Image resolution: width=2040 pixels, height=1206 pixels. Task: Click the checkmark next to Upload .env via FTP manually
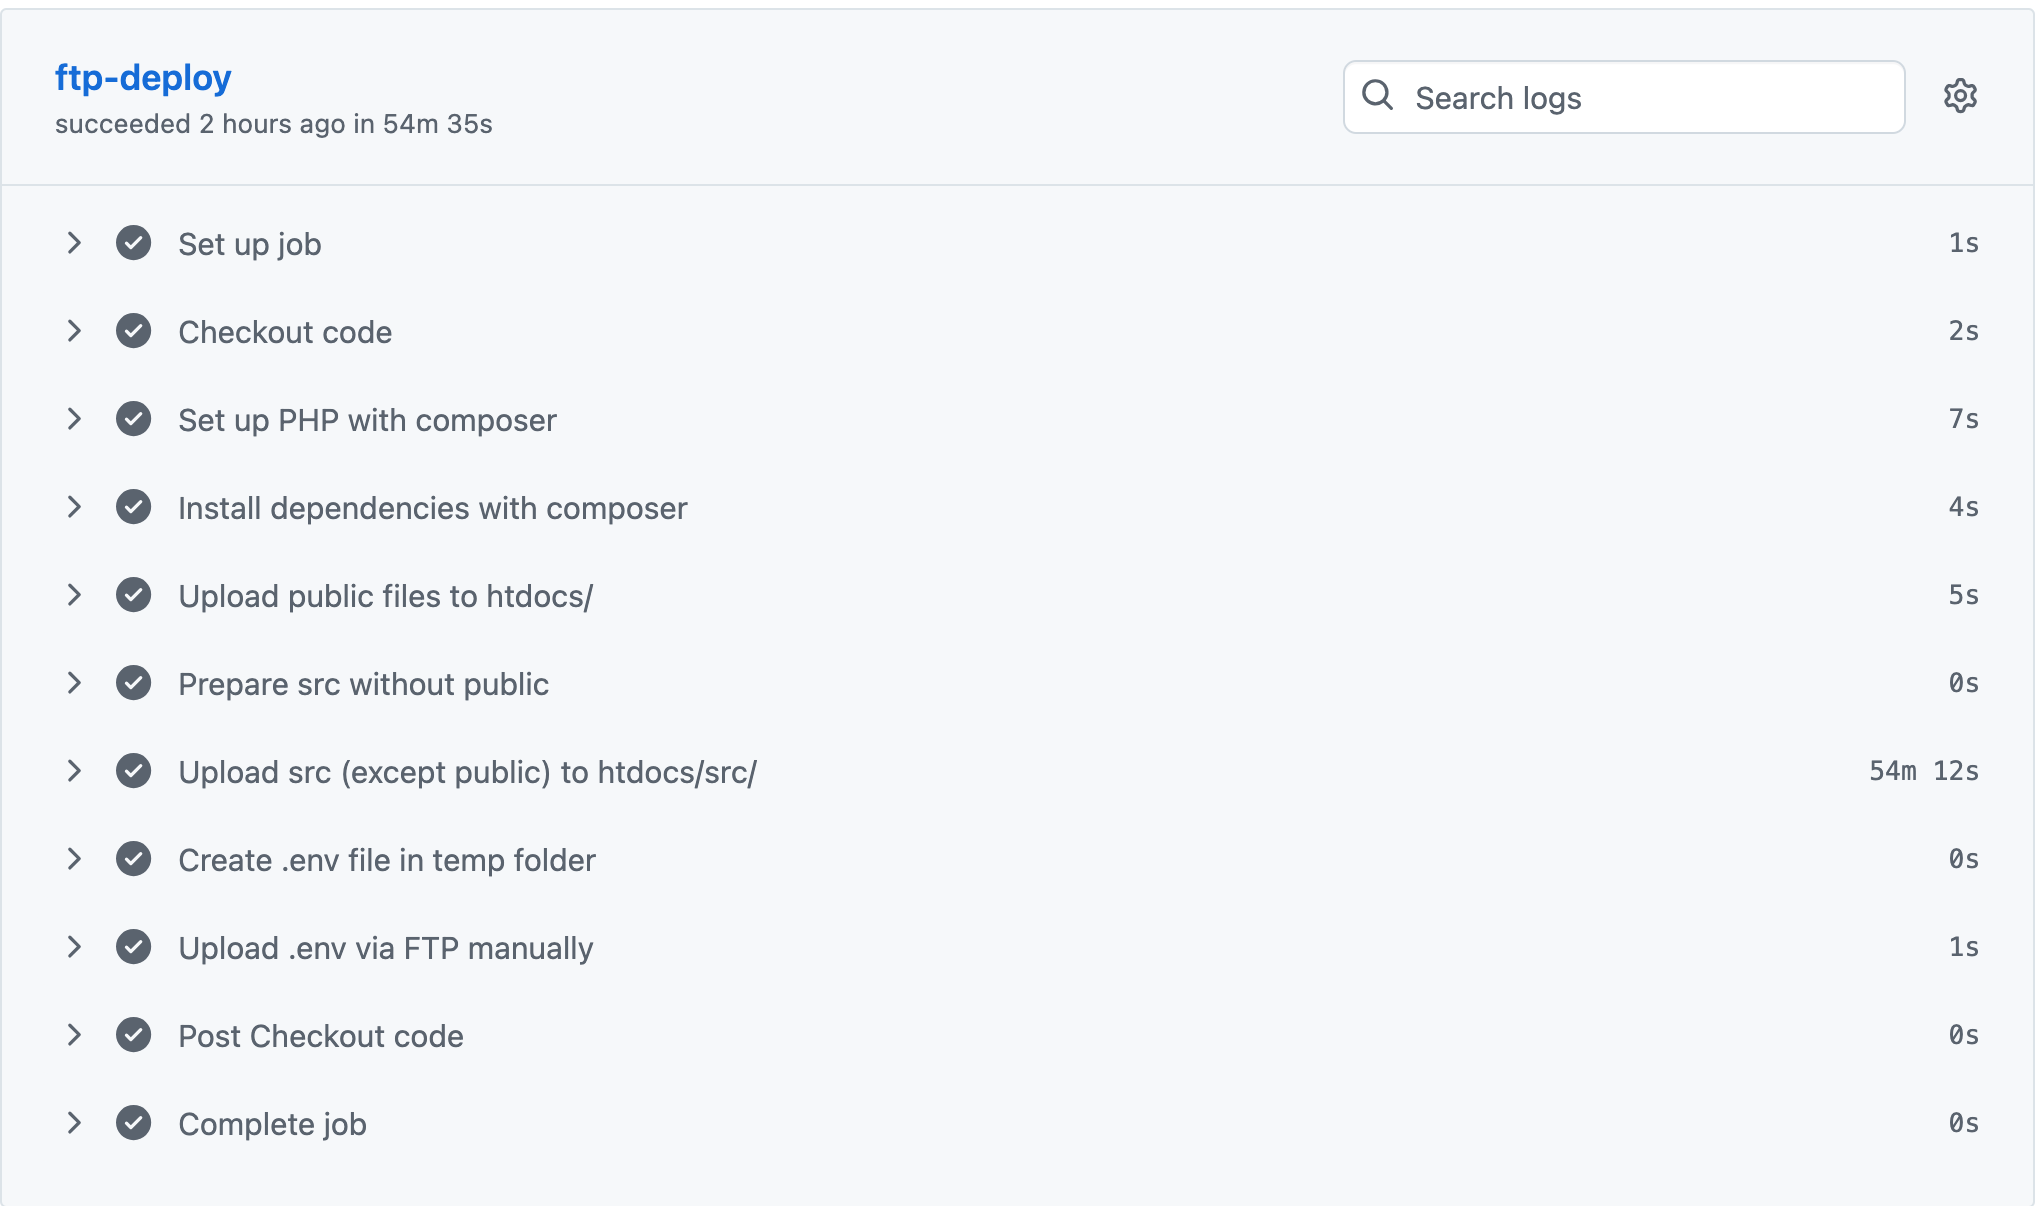[x=133, y=947]
